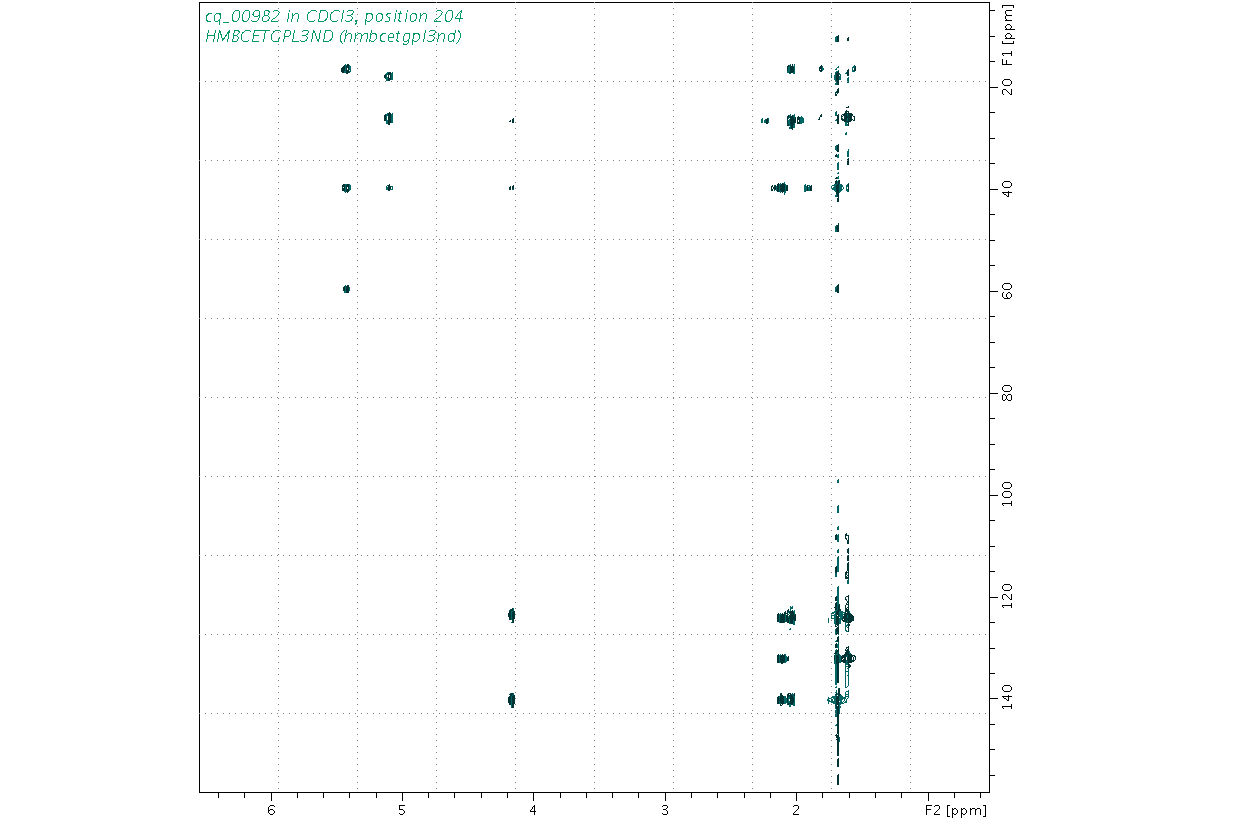This screenshot has width=1253, height=821.
Task: Select the 'HMBCETGPL3ND (hmbcetgpl3nd)' pulse program text
Action: pyautogui.click(x=333, y=36)
